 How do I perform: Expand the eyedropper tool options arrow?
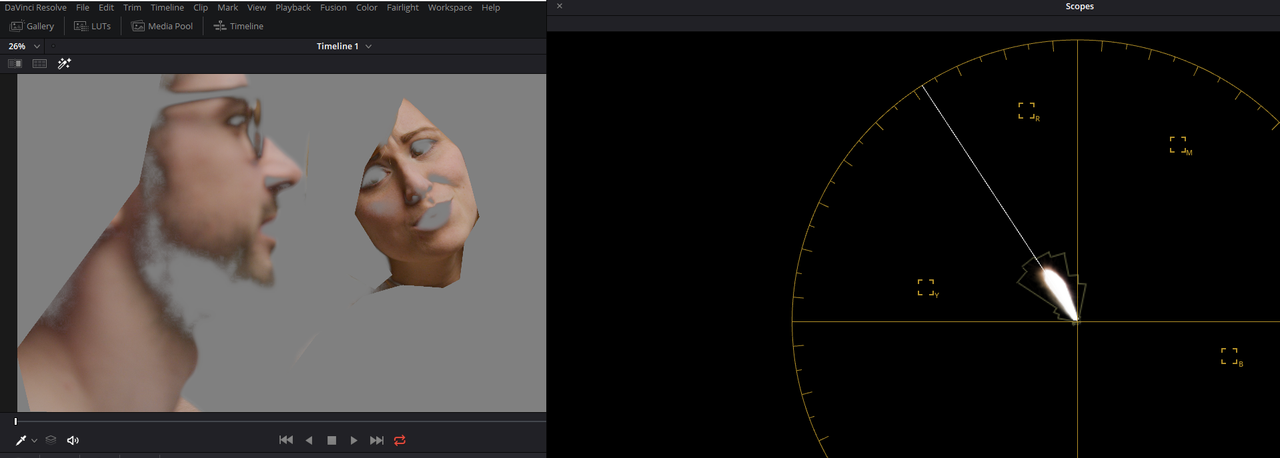pos(34,440)
